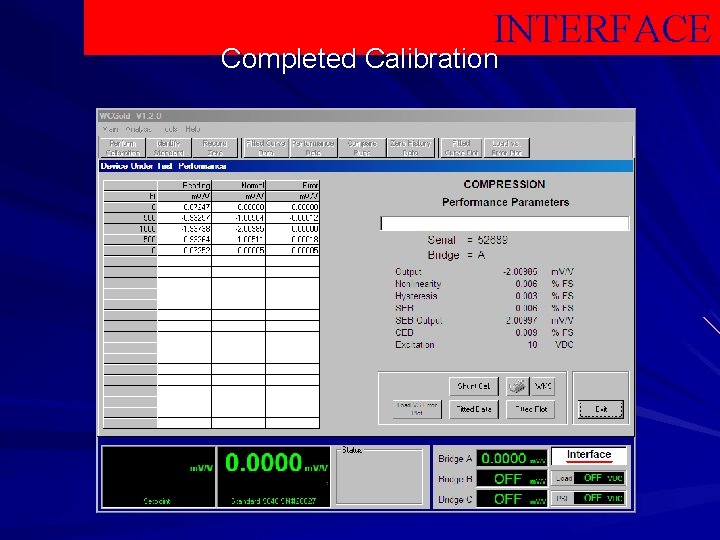The image size is (720, 540).
Task: Click the WCGold V1.2.0 title bar
Action: click(x=366, y=116)
